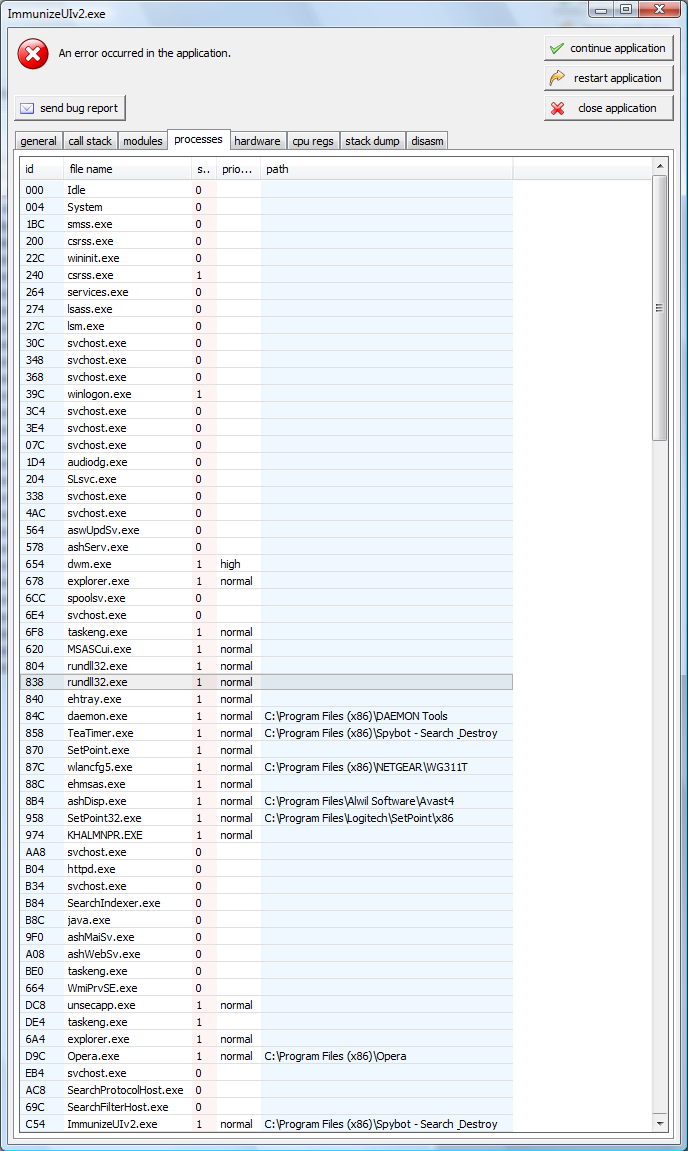The width and height of the screenshot is (688, 1151).
Task: Select the wlancfg5.exe row
Action: [x=267, y=767]
